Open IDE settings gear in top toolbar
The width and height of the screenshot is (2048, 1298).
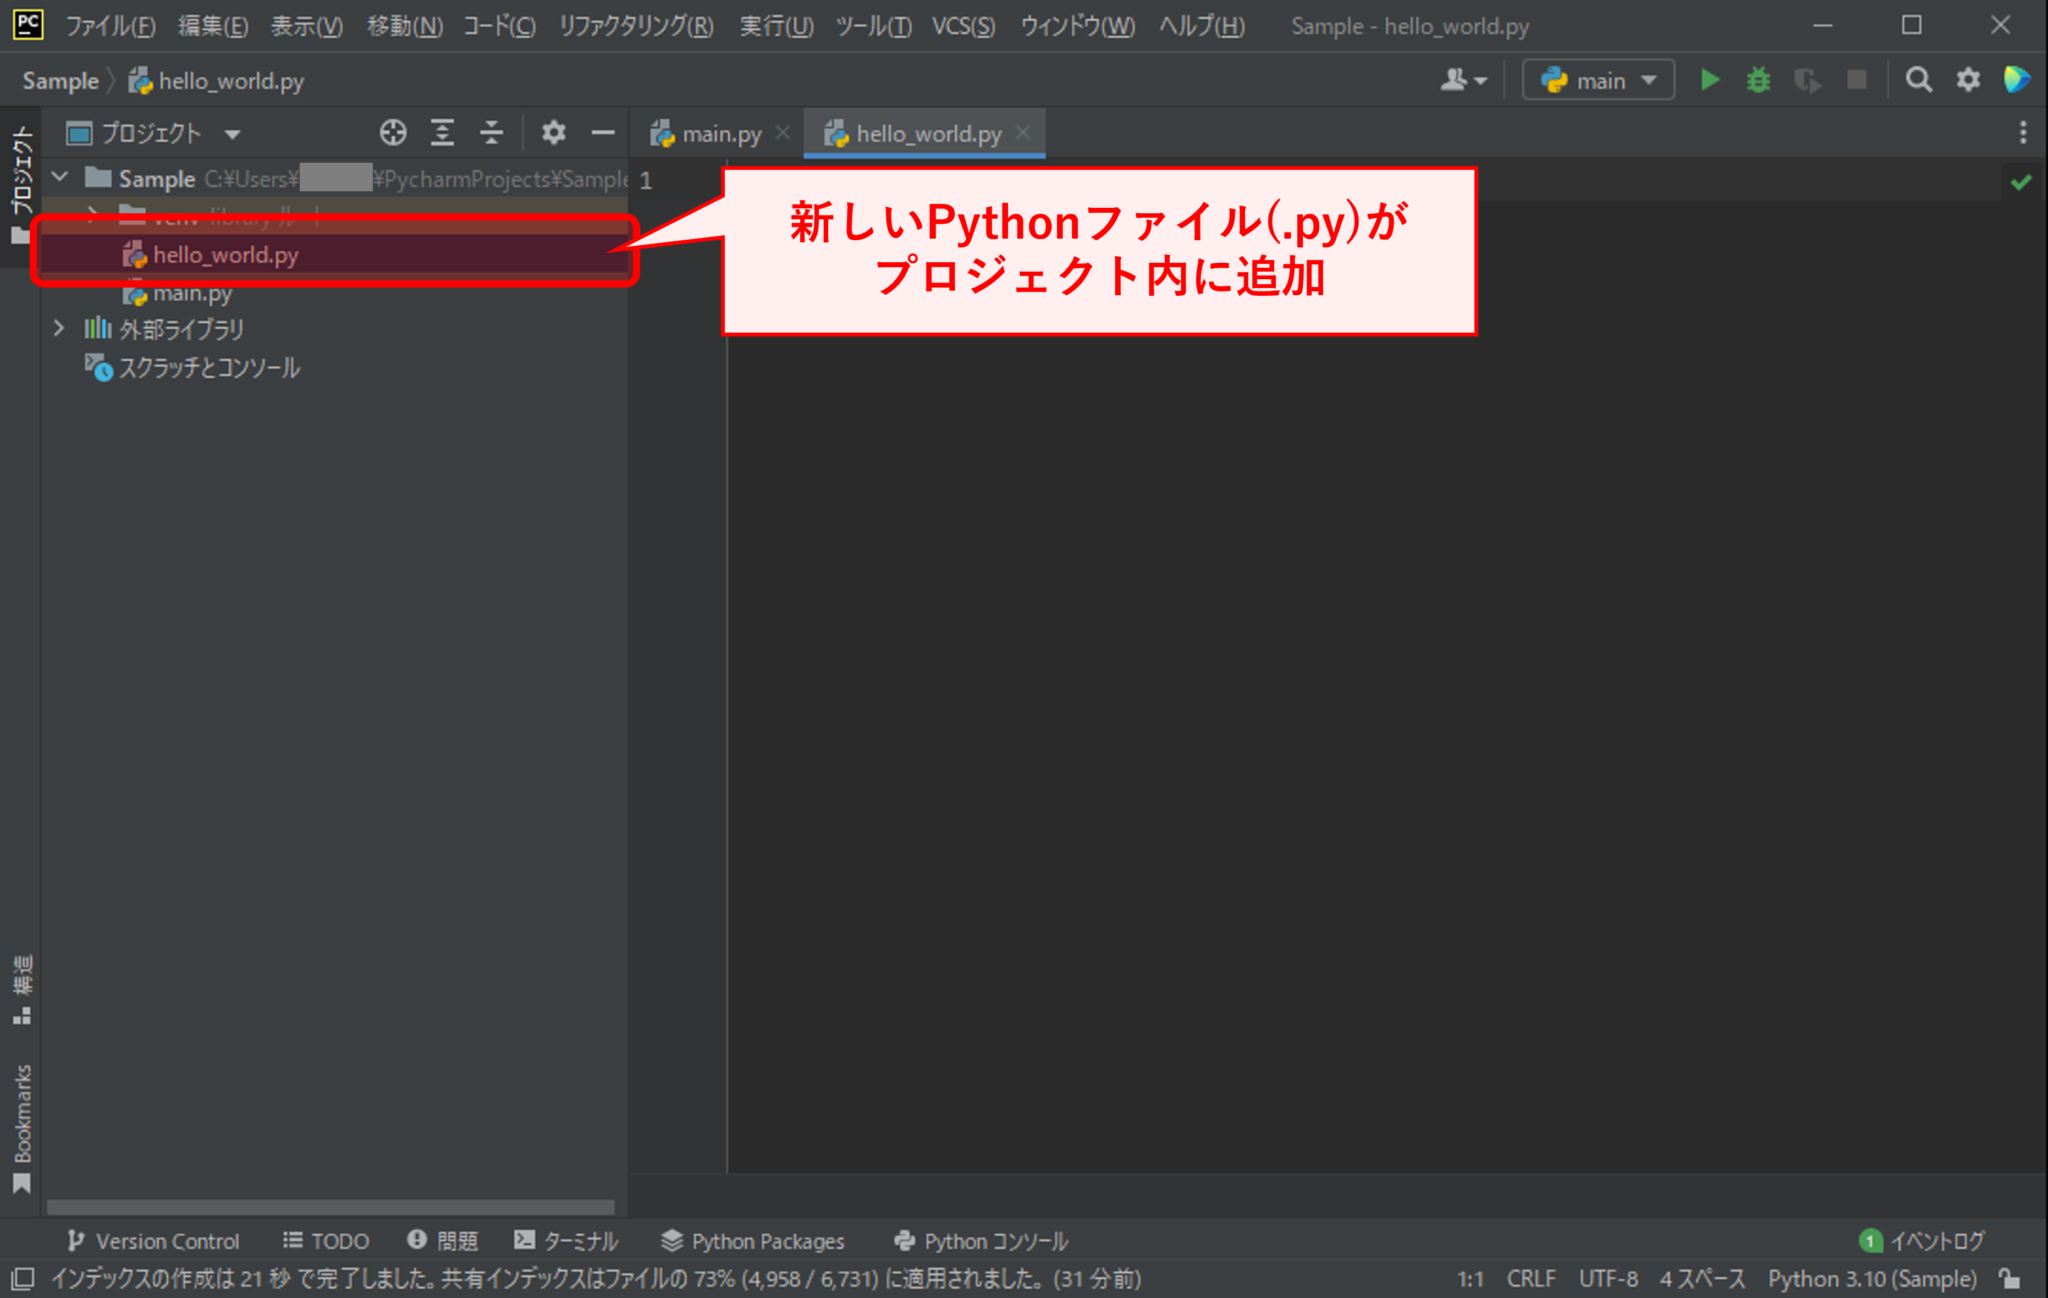[1968, 80]
